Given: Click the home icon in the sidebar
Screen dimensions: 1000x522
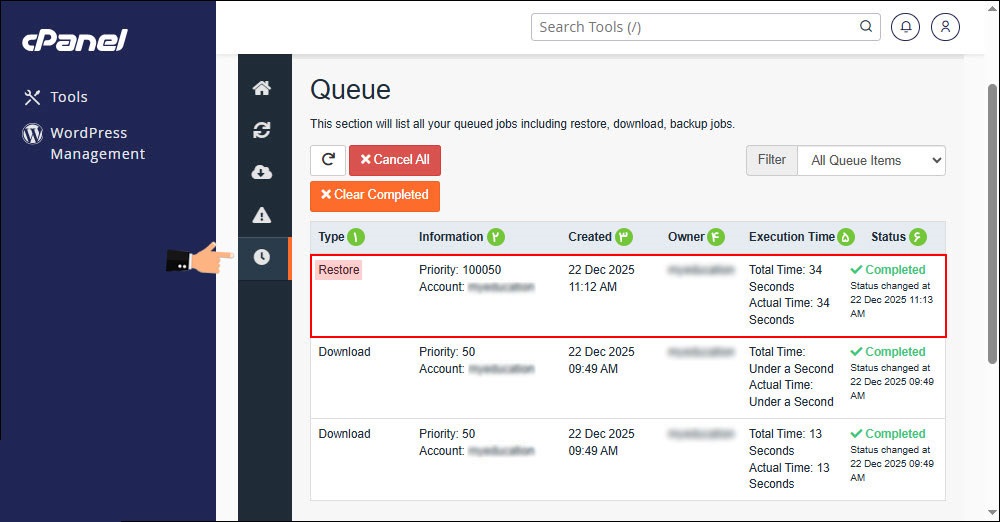Looking at the screenshot, I should [262, 88].
